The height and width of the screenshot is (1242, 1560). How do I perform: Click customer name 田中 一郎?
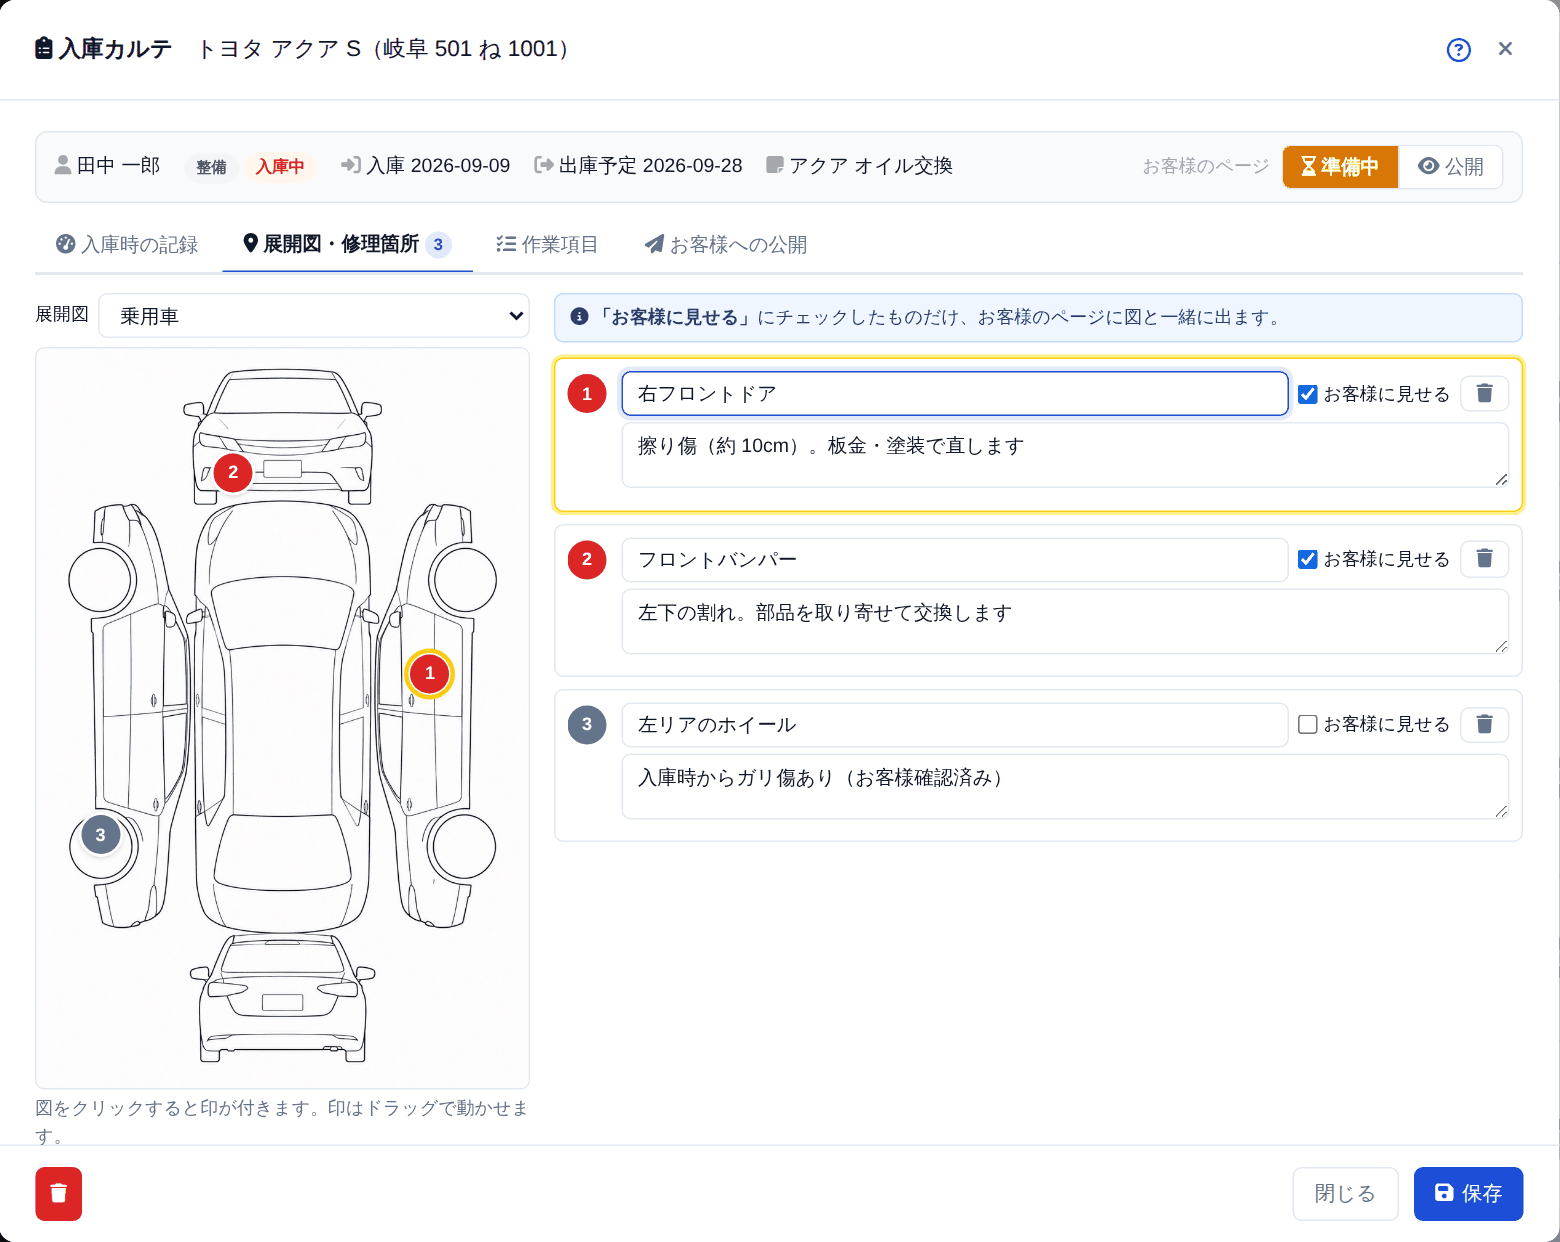click(119, 166)
